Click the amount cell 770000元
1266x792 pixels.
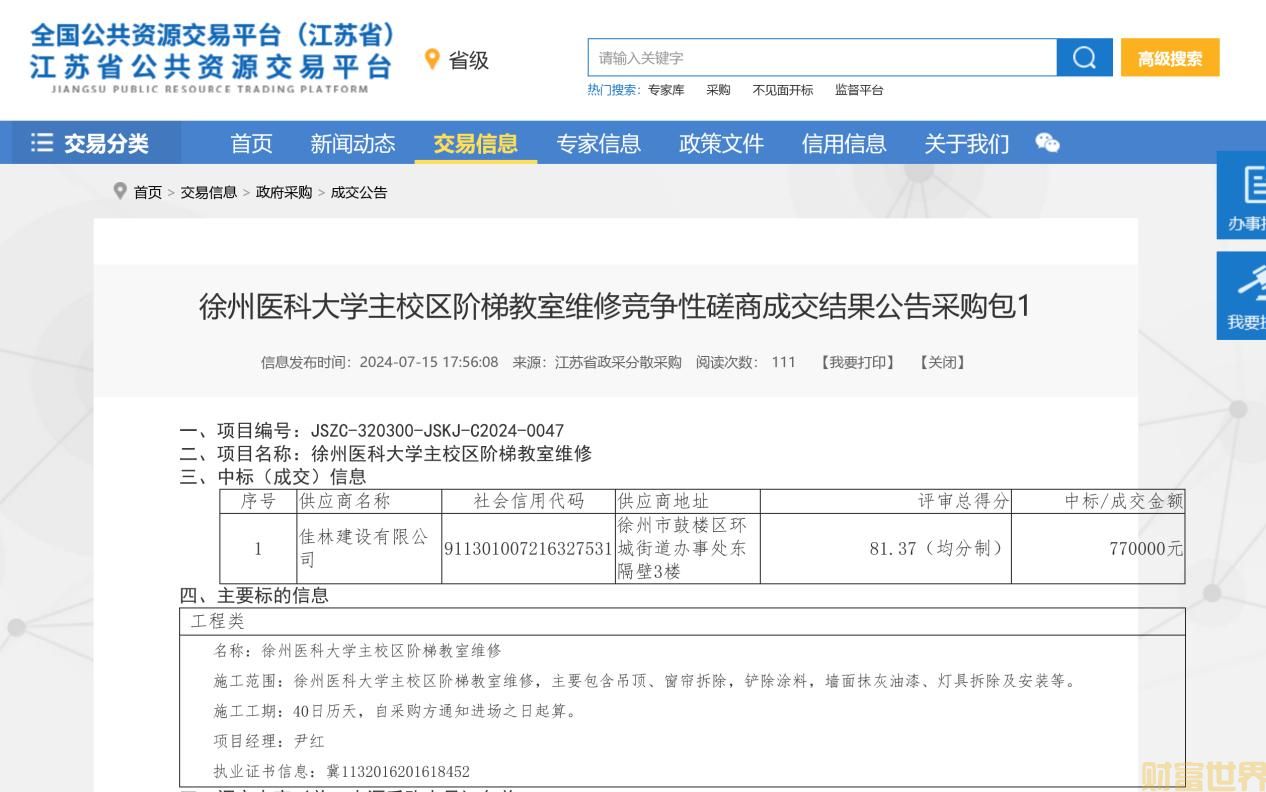[1098, 548]
